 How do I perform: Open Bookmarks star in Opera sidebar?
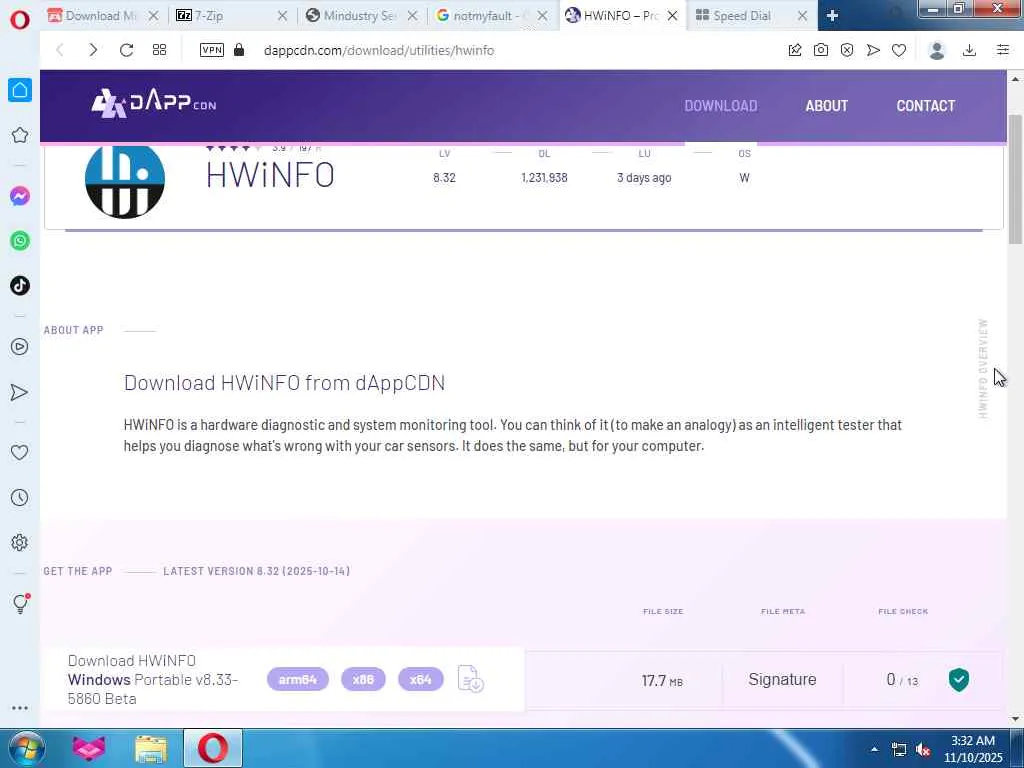tap(20, 135)
